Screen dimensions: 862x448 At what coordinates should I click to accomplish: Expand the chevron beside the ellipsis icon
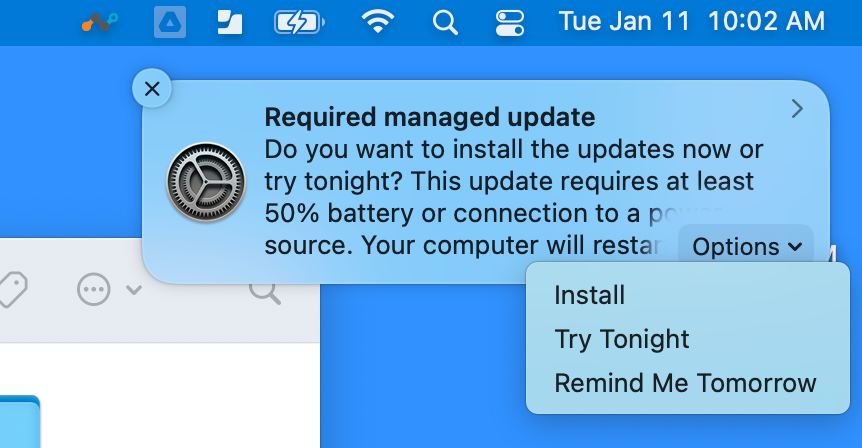coord(134,289)
